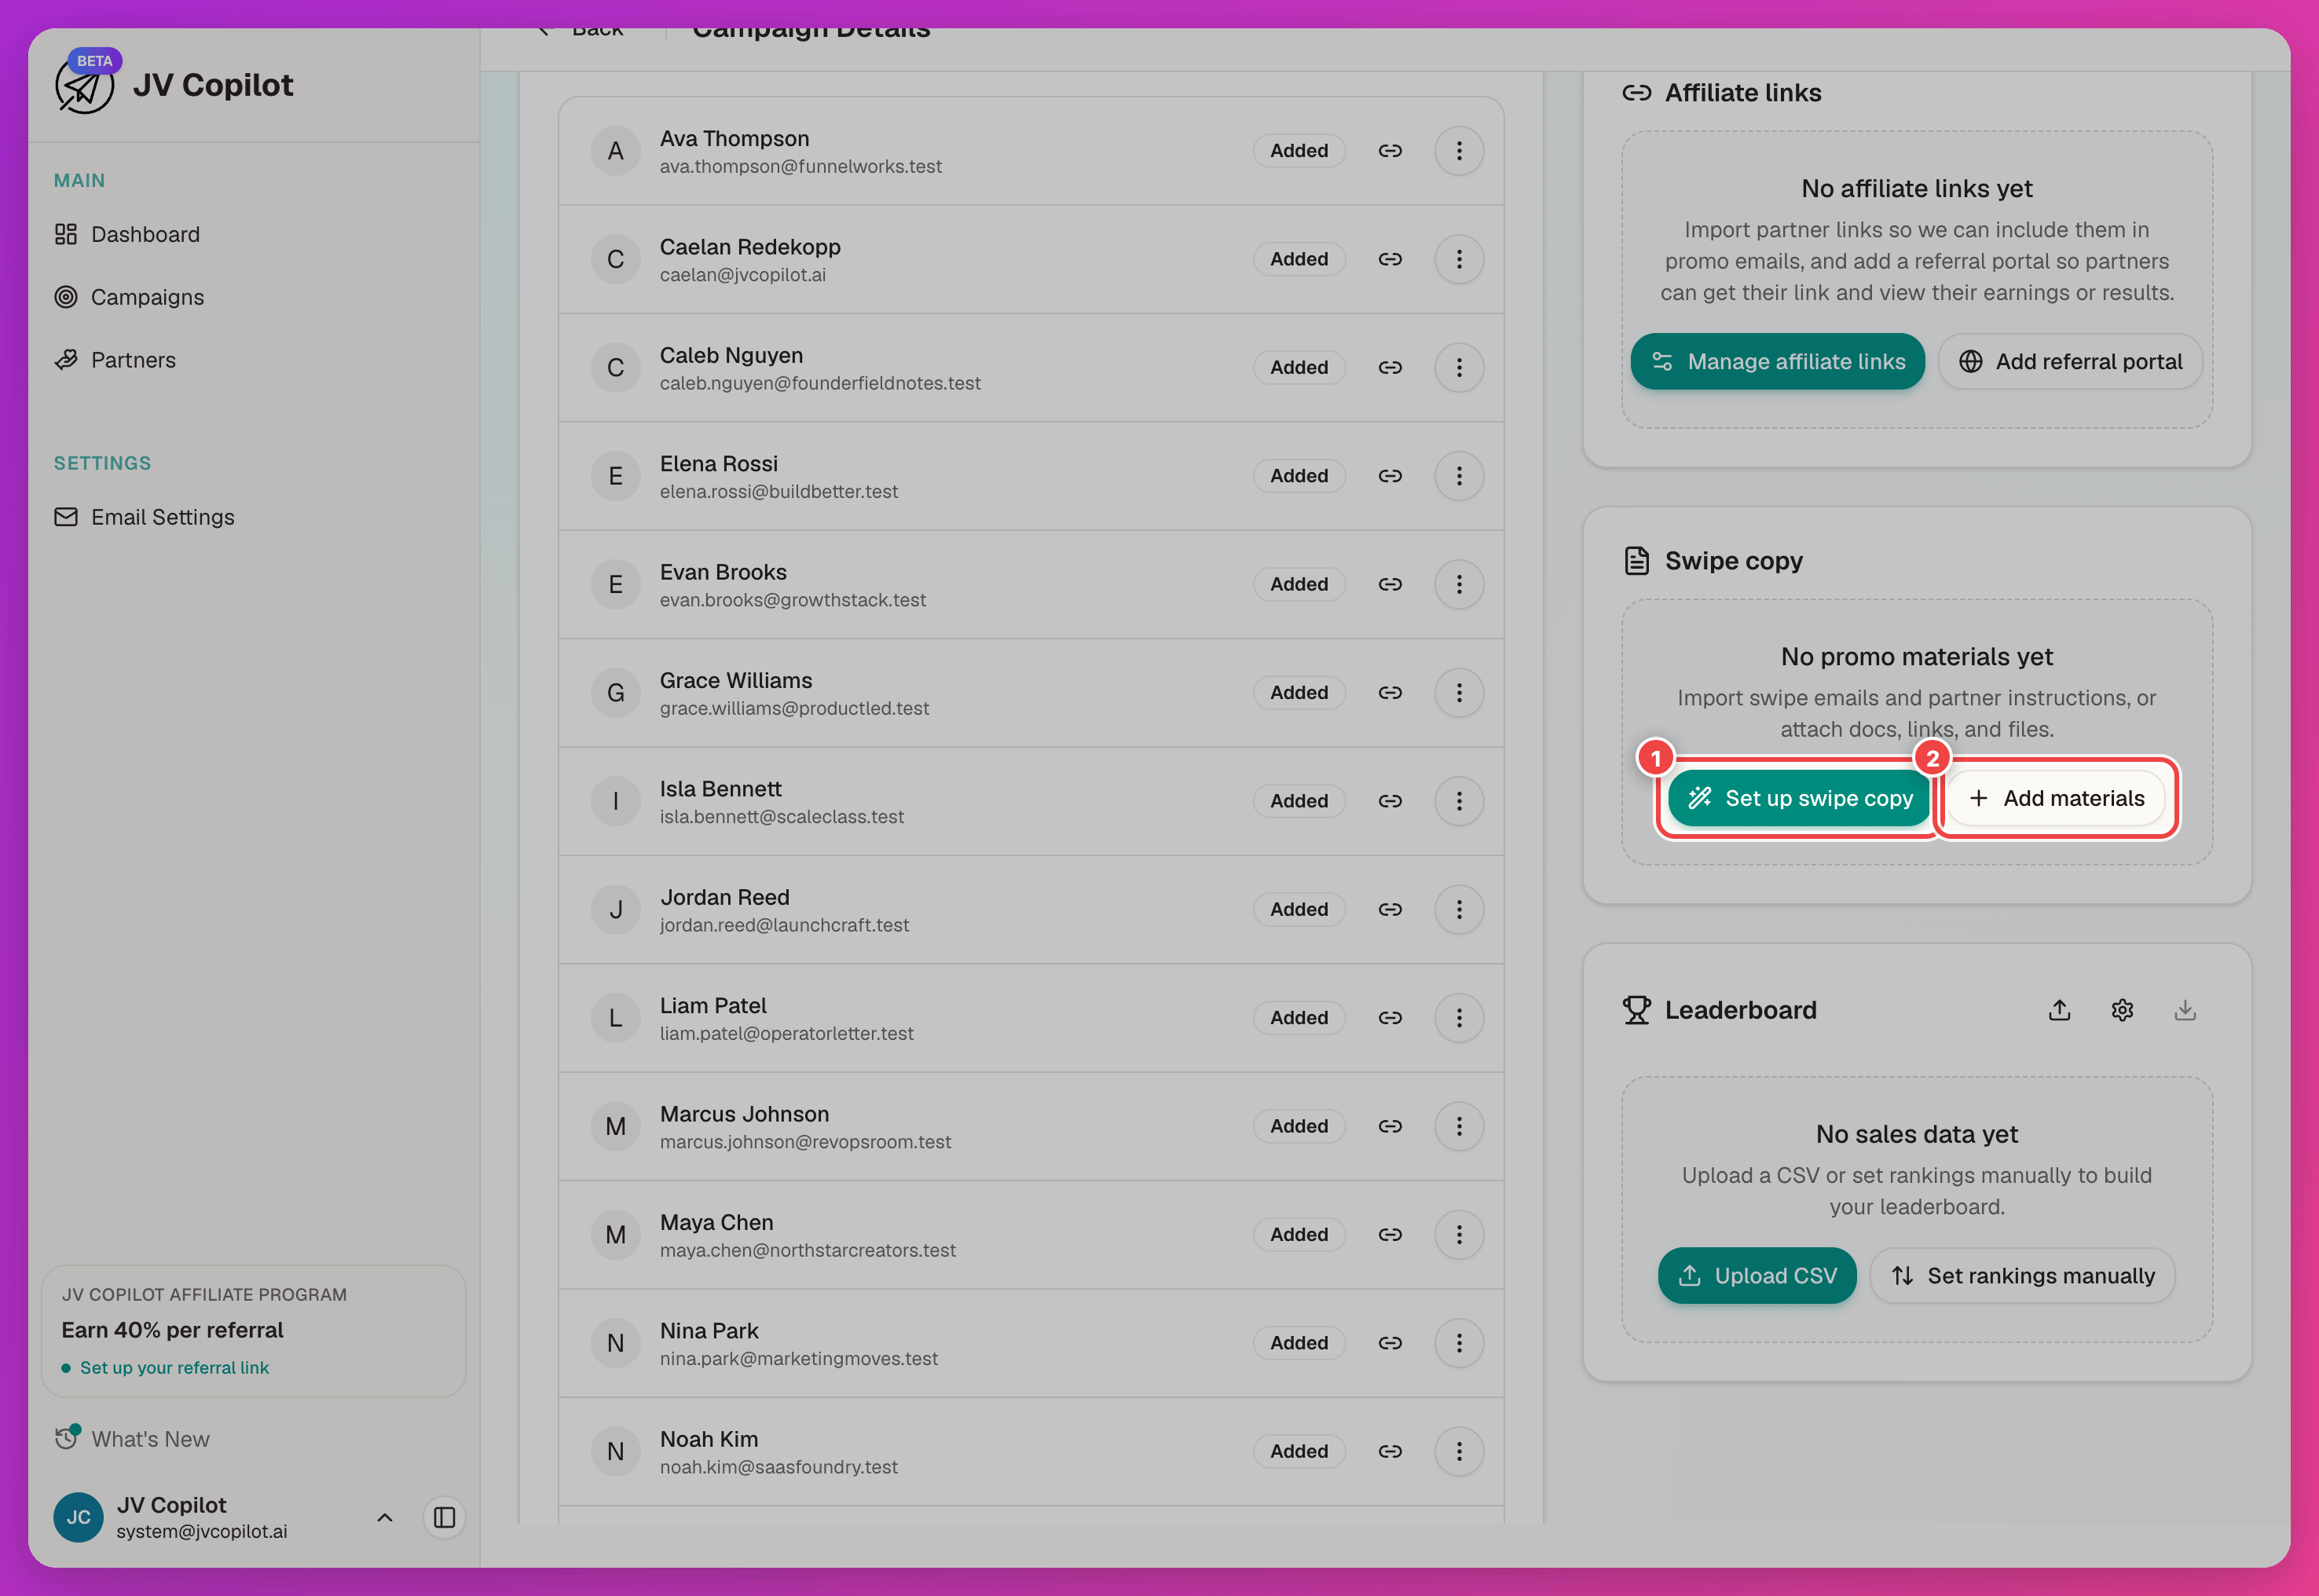
Task: Click link icon for Noah Kim
Action: 1390,1452
